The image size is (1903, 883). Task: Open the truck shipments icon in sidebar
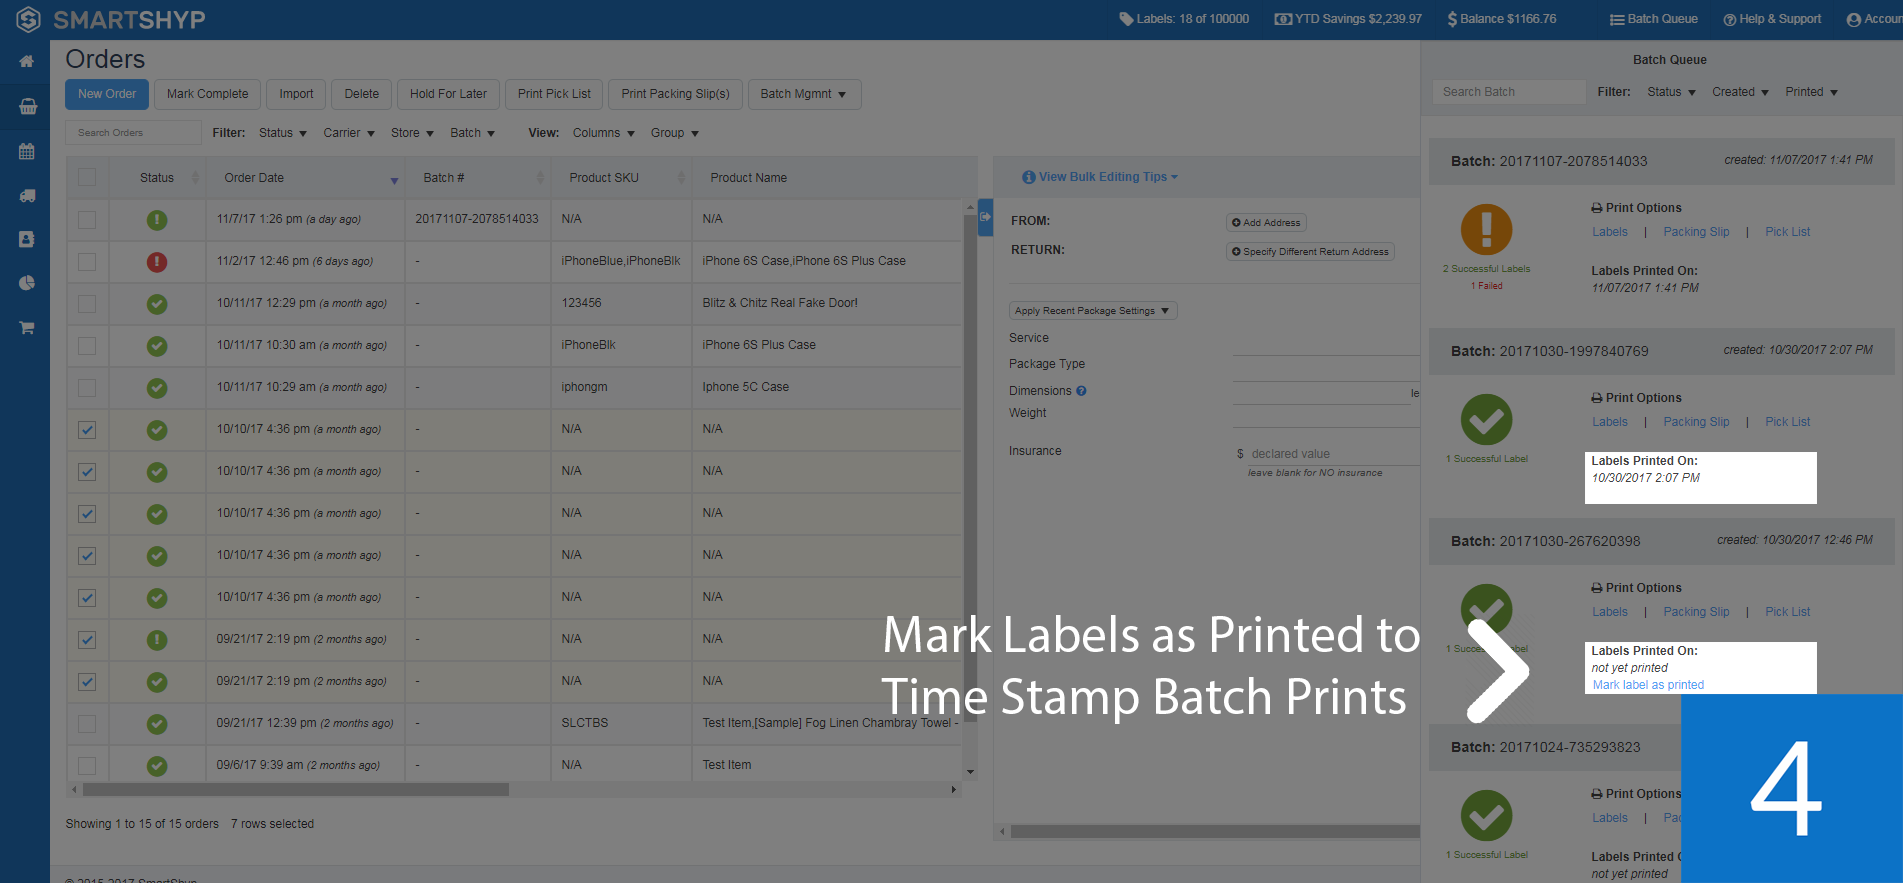(27, 196)
